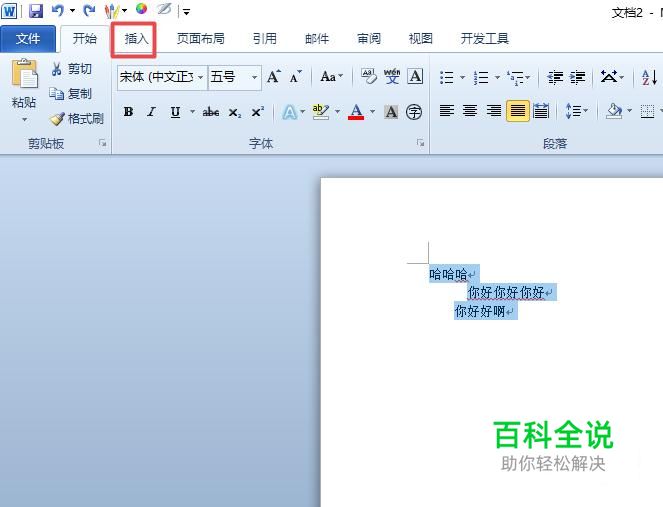Click the 粘贴 (Paste) clipboard icon
Image resolution: width=663 pixels, height=507 pixels.
tap(25, 73)
